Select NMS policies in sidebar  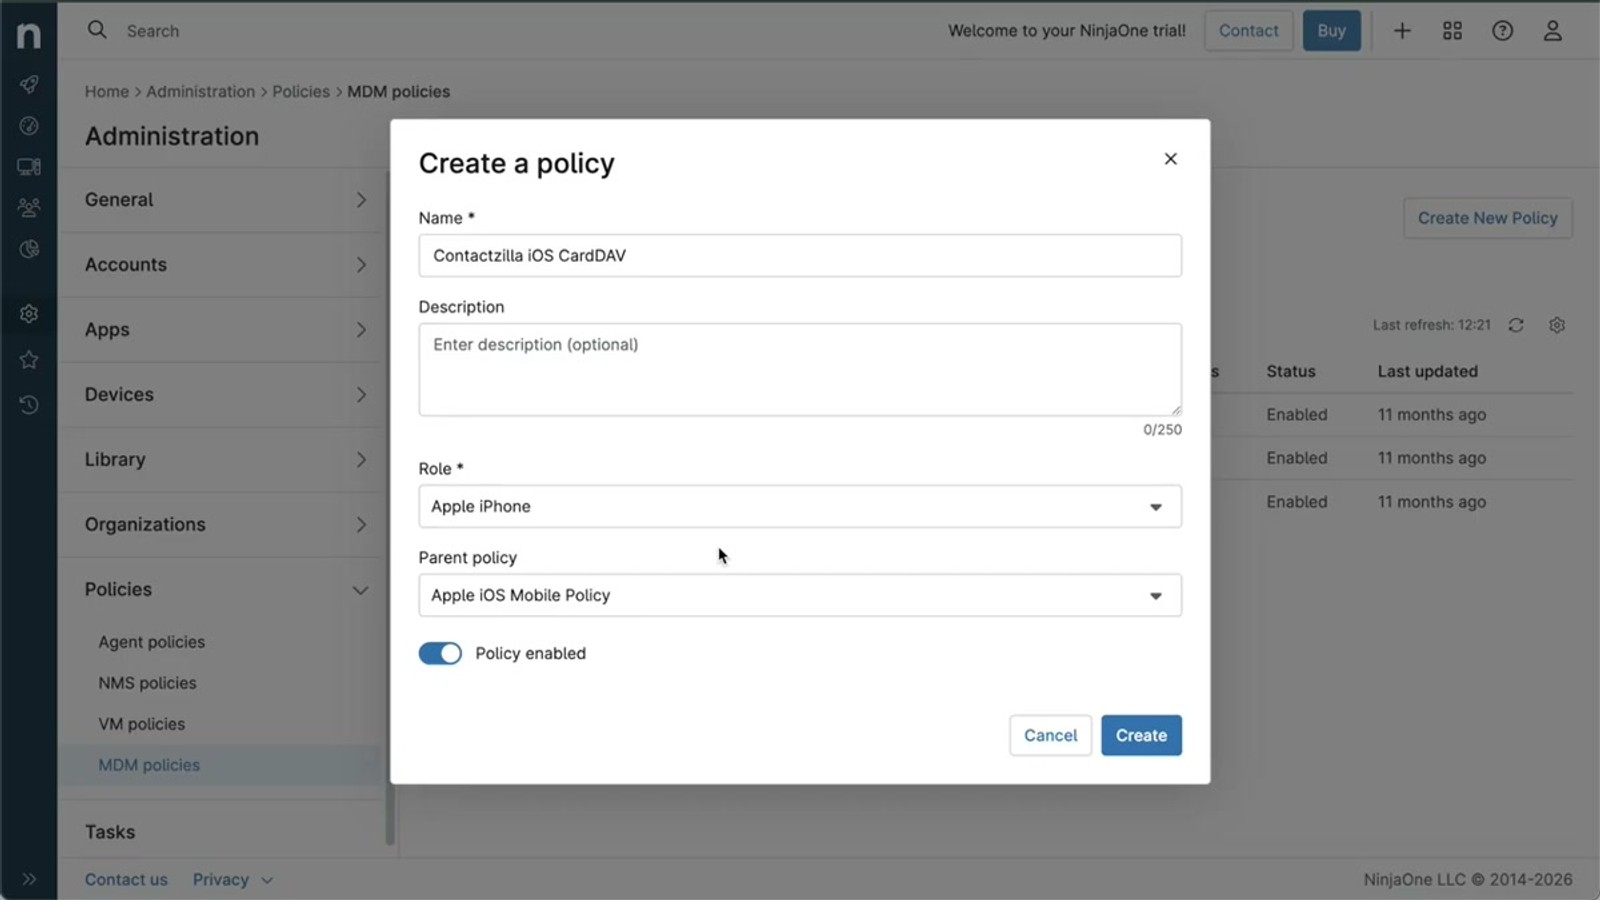tap(147, 683)
